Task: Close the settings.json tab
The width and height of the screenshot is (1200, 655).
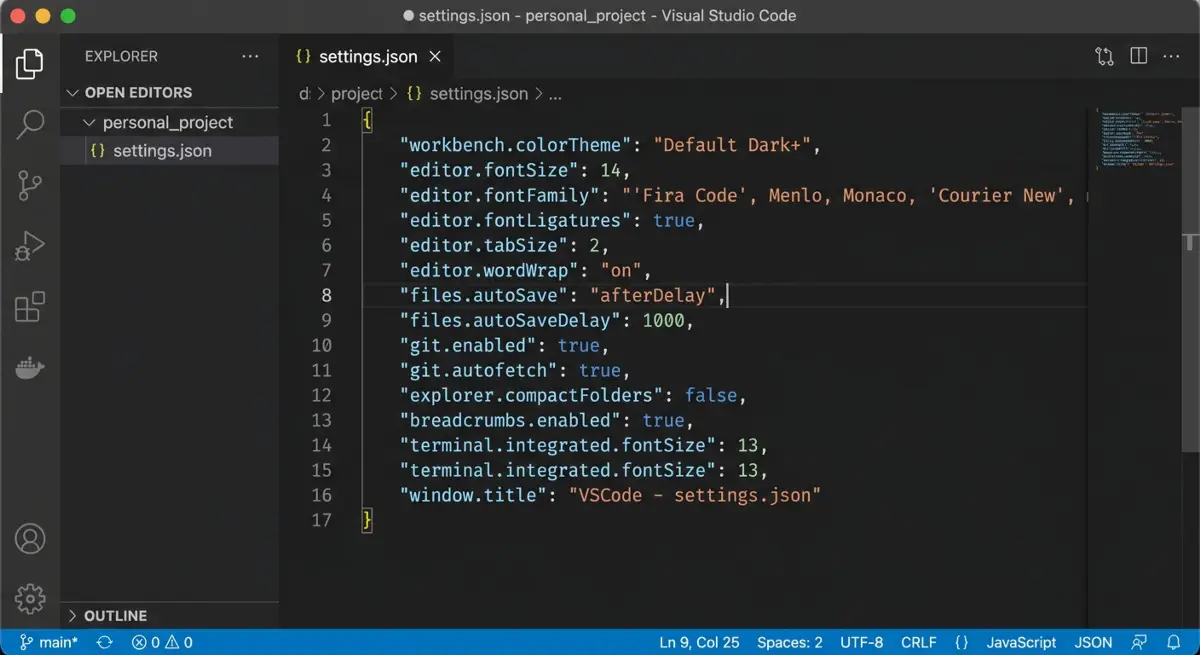Action: coord(435,57)
